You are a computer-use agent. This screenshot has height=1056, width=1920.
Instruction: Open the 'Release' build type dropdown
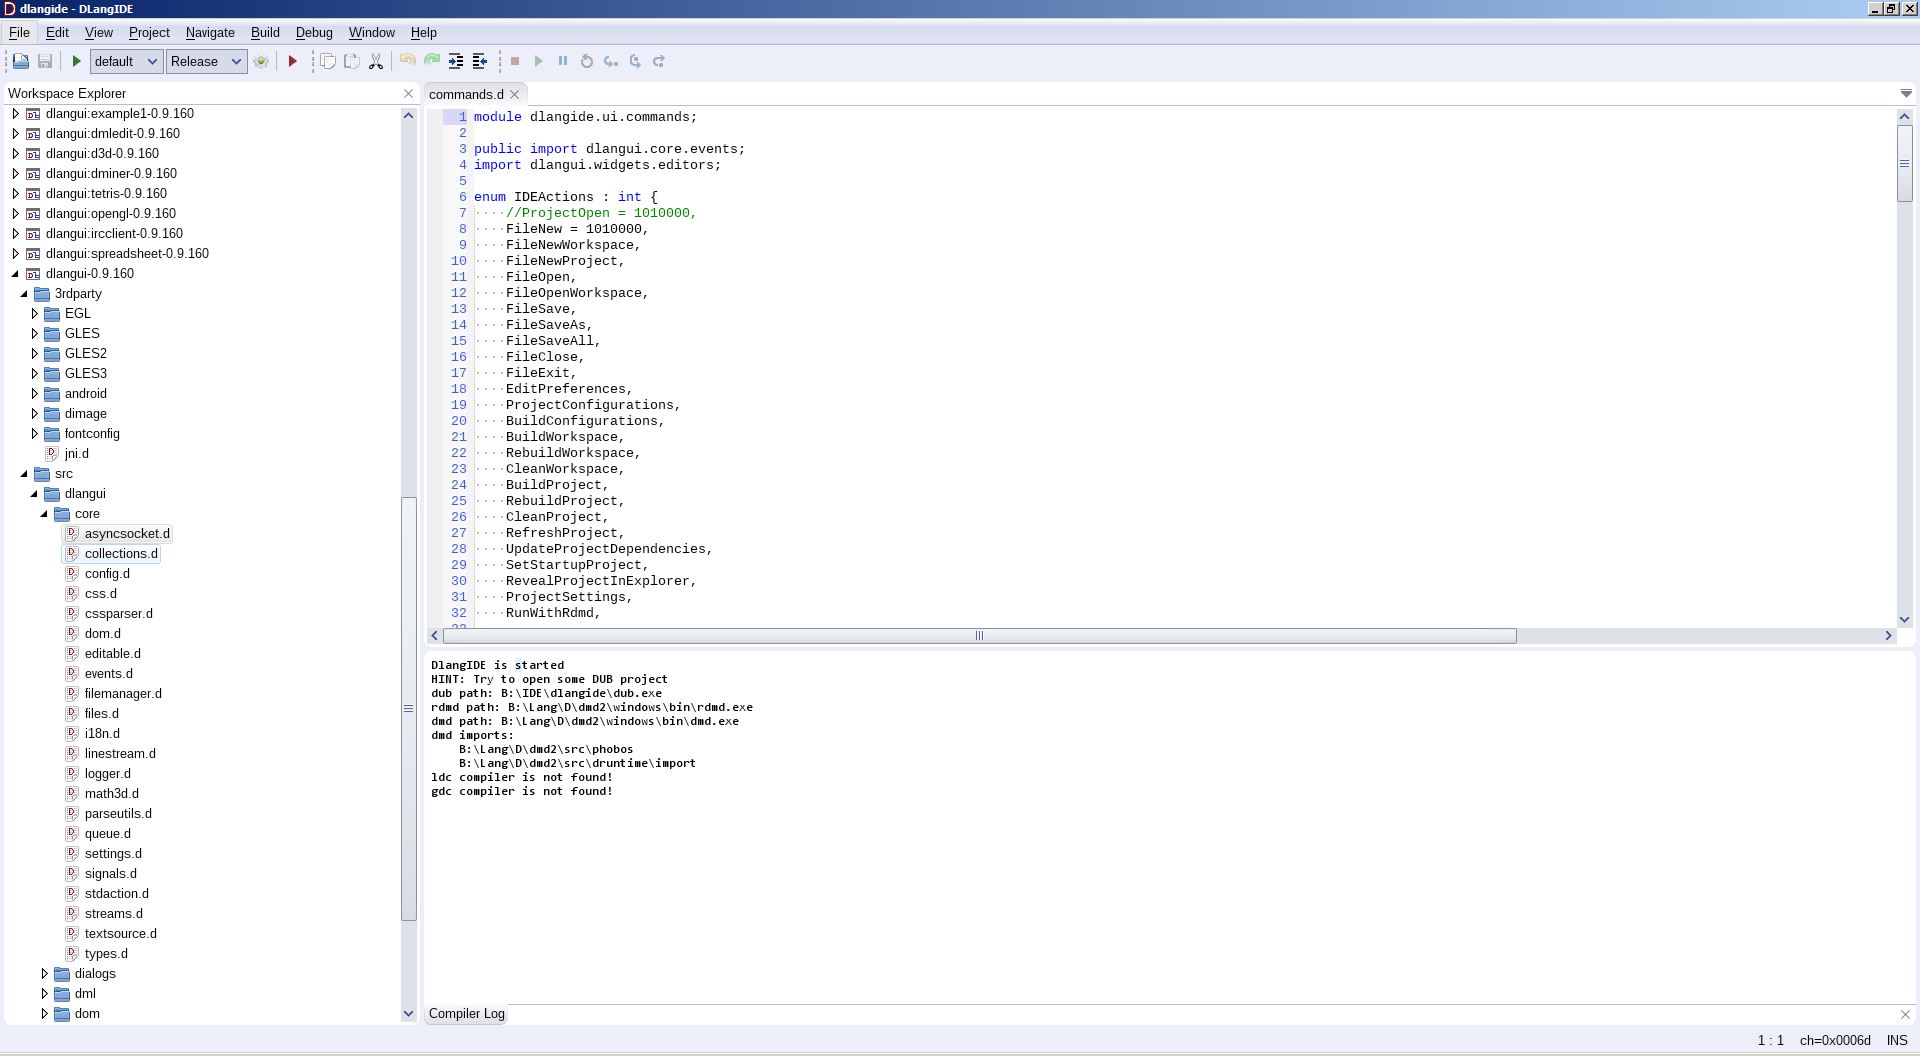pyautogui.click(x=206, y=61)
